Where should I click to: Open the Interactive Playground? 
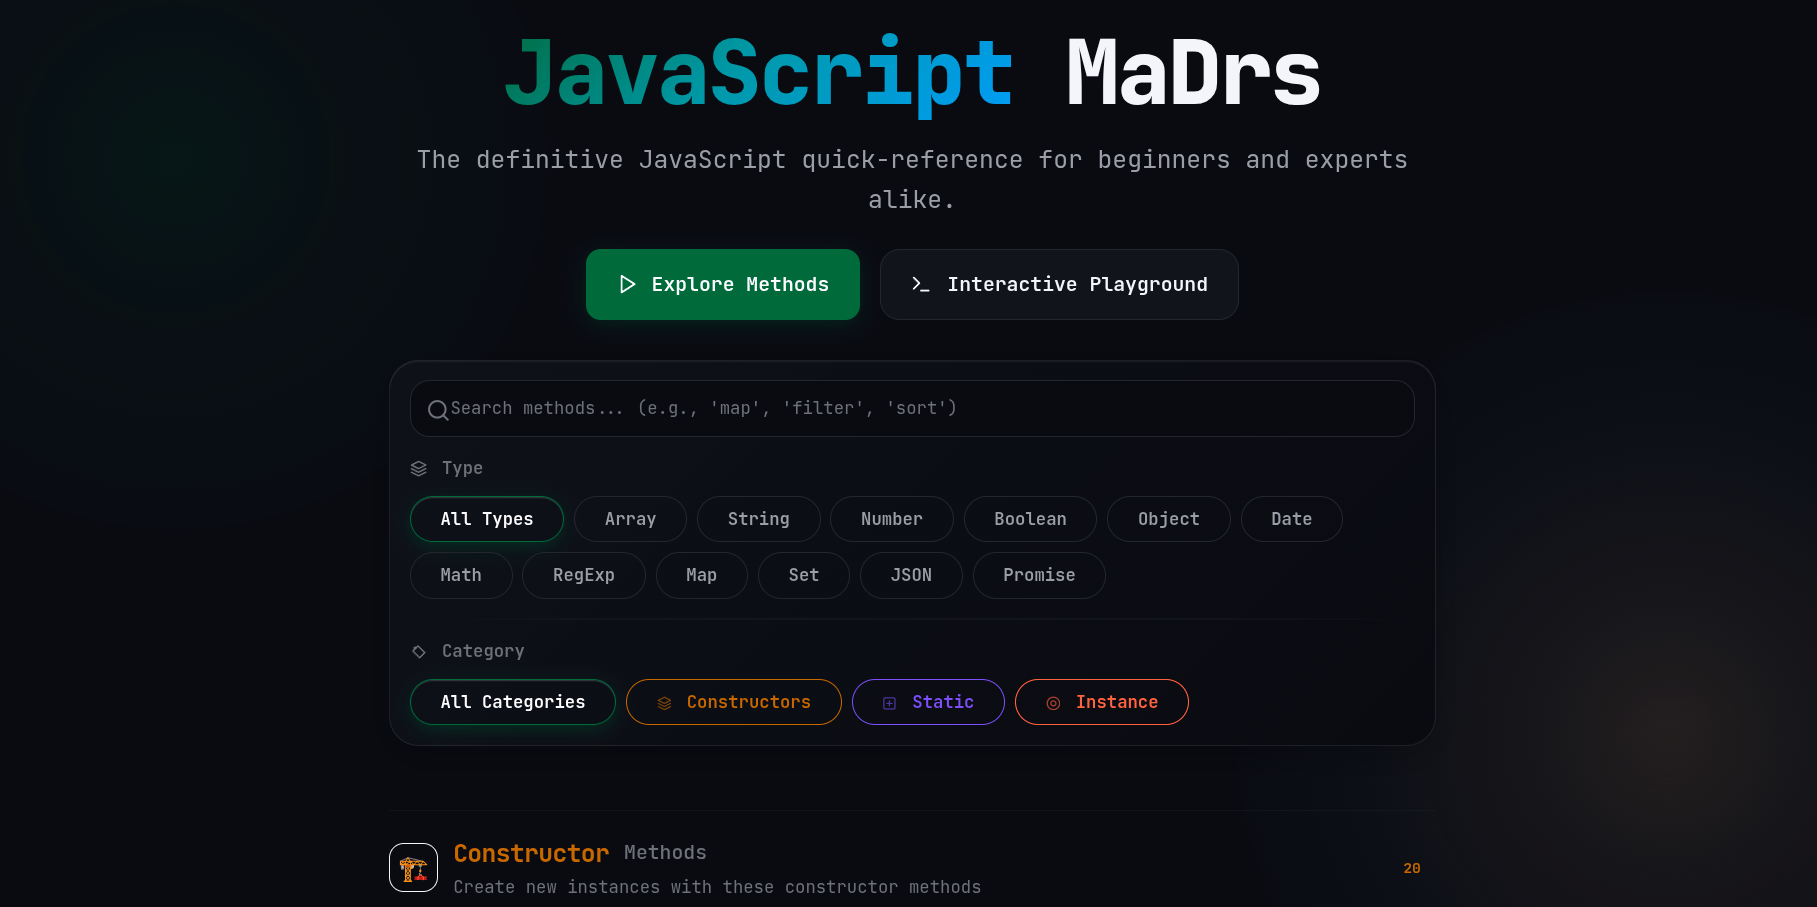click(1059, 284)
